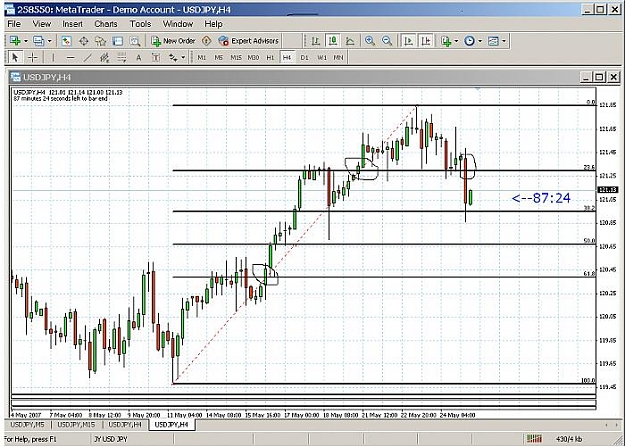625x447 pixels.
Task: Open the Market Watch window icon
Action: coord(66,41)
